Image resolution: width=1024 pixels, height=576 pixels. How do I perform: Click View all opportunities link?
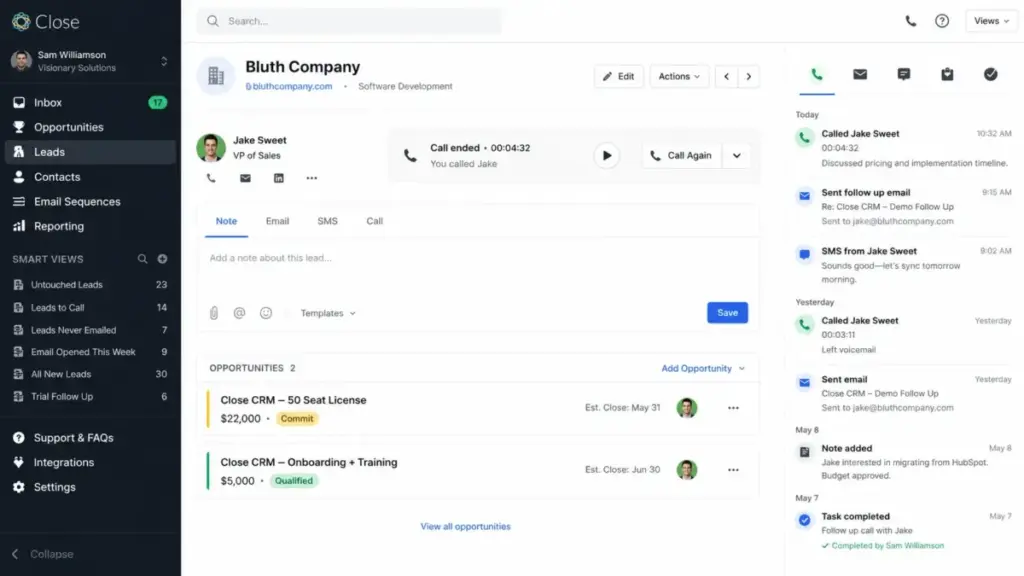point(465,526)
